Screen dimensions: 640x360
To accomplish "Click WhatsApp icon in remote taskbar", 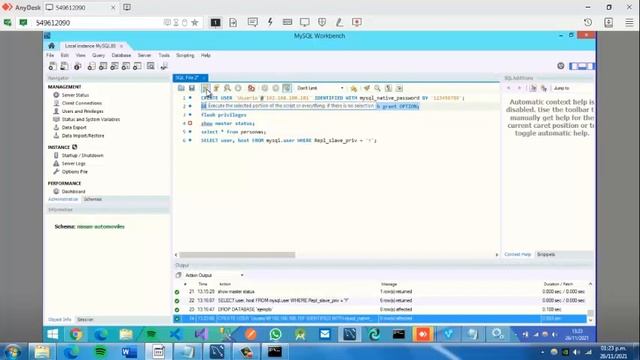I will pos(276,334).
